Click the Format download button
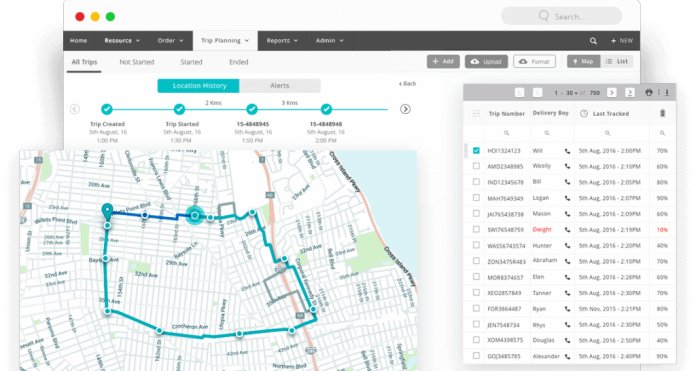The image size is (696, 371). coord(534,61)
